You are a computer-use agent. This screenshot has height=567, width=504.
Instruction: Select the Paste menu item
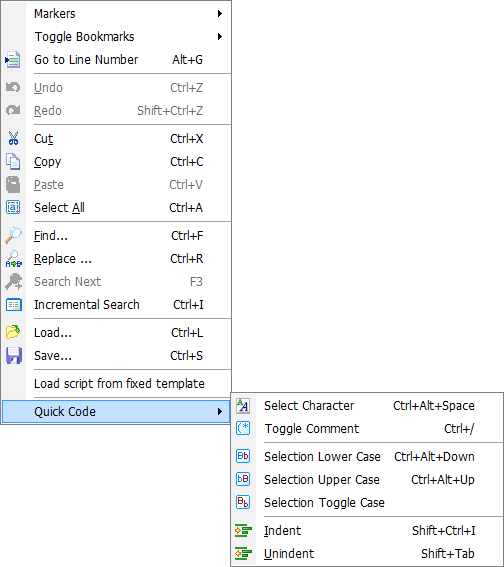click(x=116, y=184)
